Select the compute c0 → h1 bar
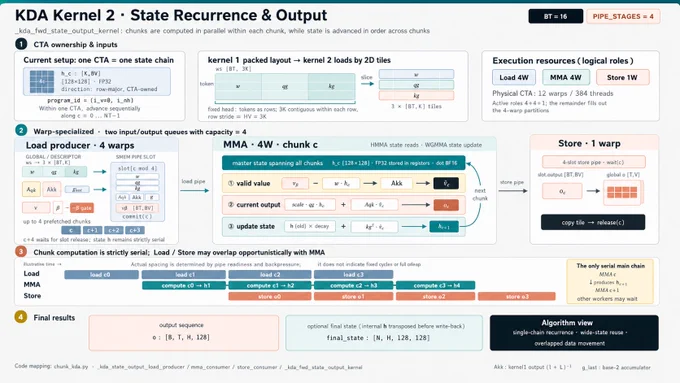The width and height of the screenshot is (680, 383). [184, 285]
